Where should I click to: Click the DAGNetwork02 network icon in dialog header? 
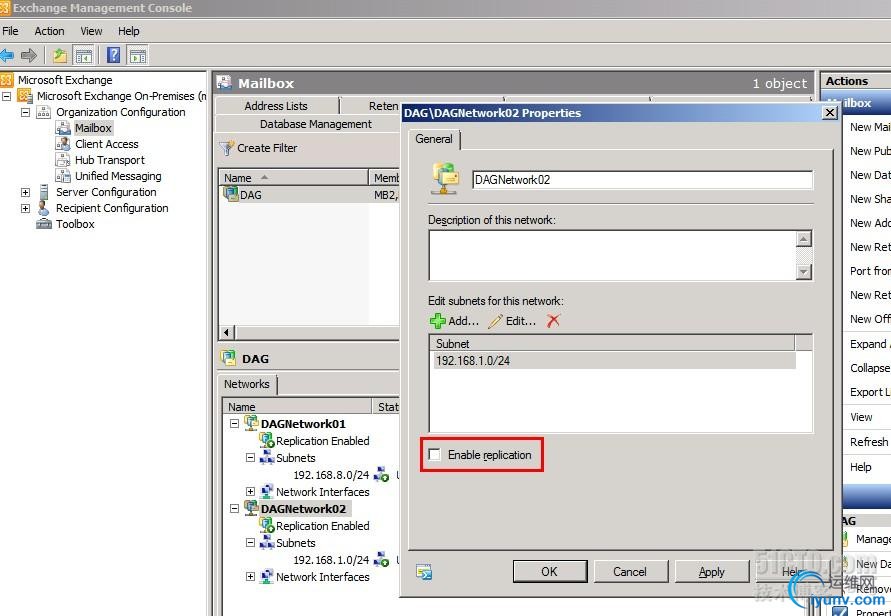tap(446, 178)
